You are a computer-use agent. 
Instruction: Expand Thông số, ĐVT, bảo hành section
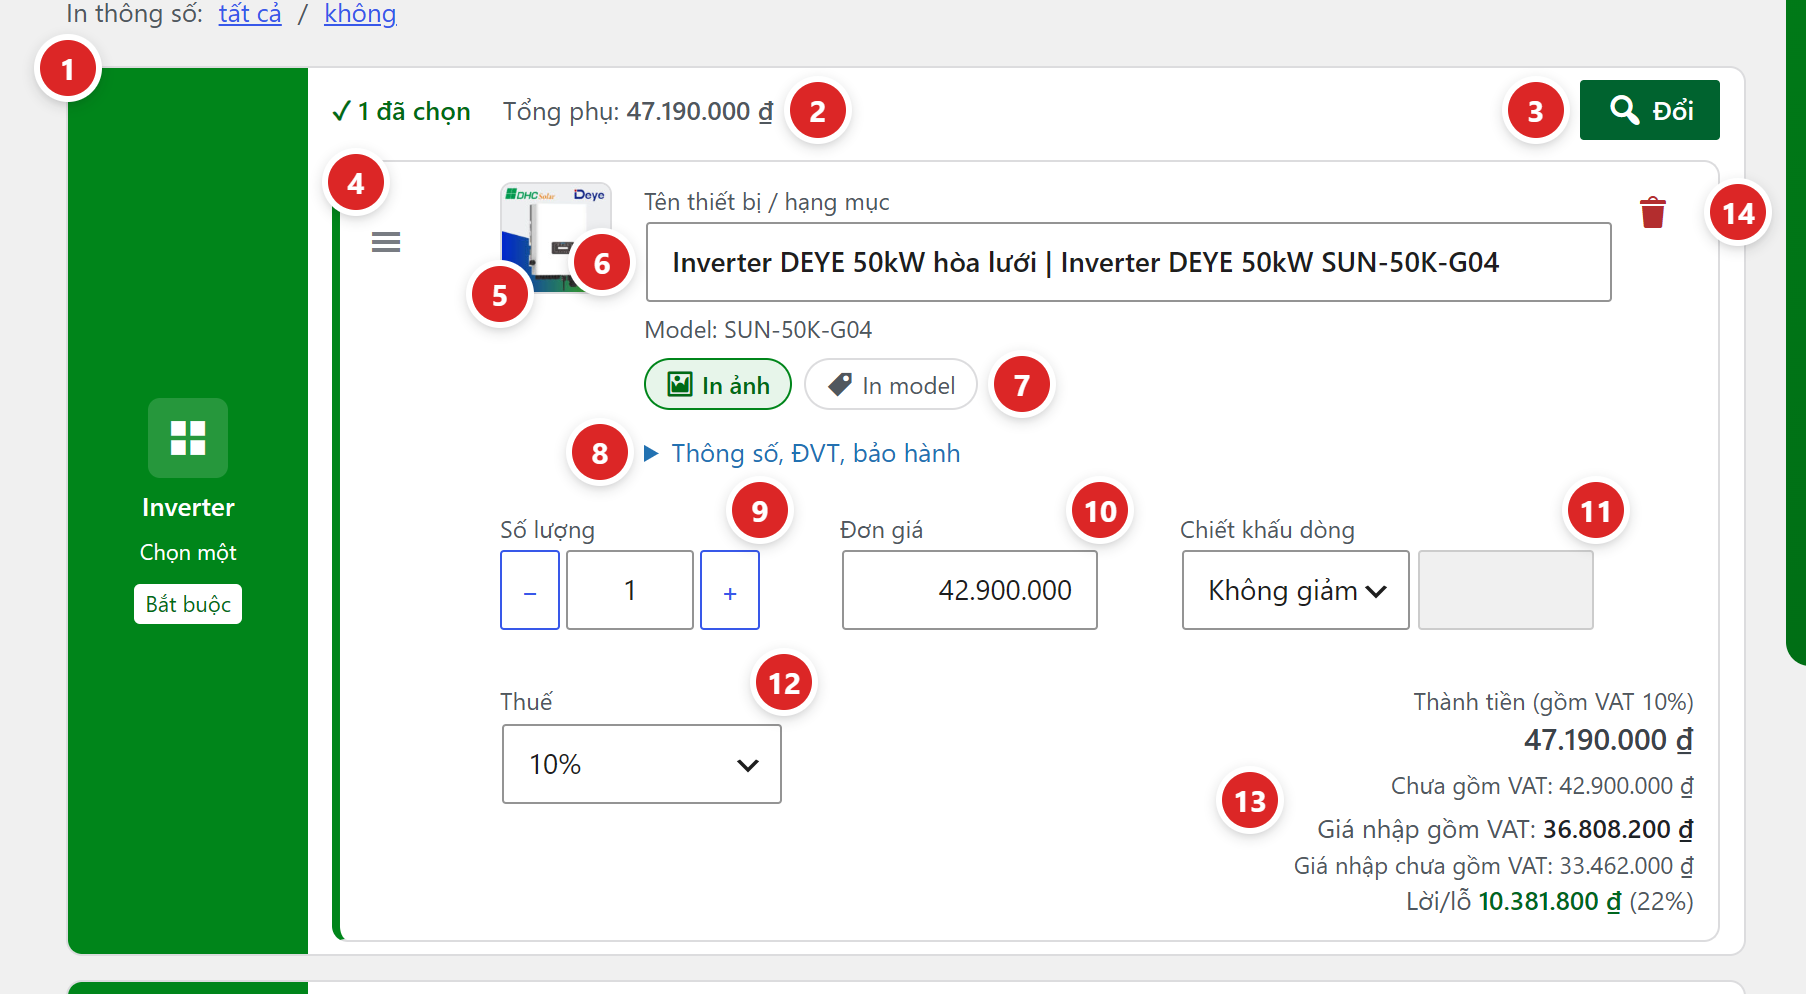[x=802, y=453]
